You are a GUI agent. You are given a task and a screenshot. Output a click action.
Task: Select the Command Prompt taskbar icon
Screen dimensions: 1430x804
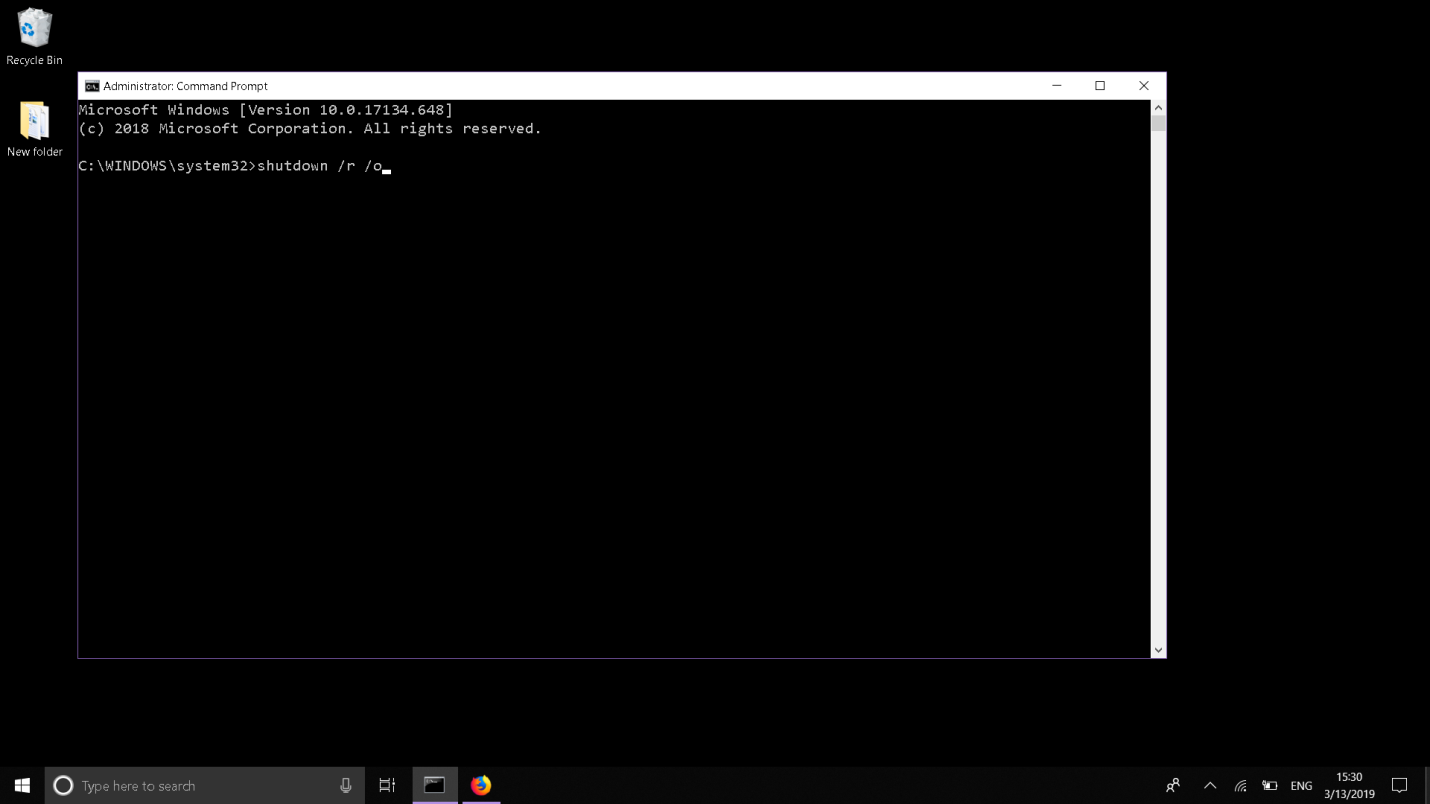coord(434,785)
